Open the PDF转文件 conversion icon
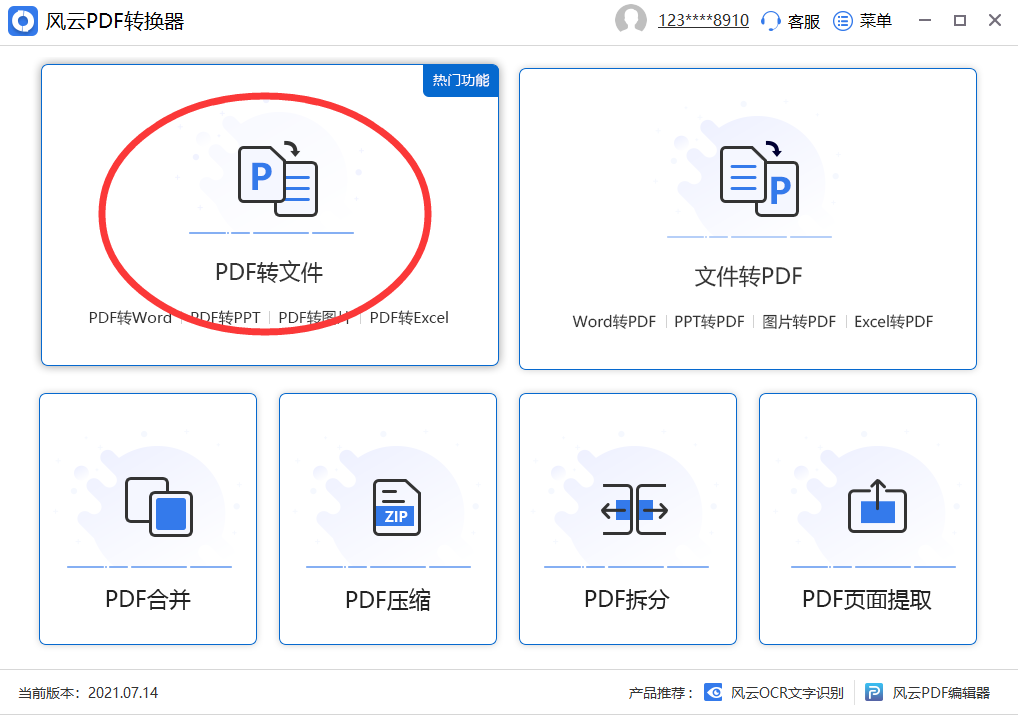Screen dimensions: 1018x715 coord(278,180)
